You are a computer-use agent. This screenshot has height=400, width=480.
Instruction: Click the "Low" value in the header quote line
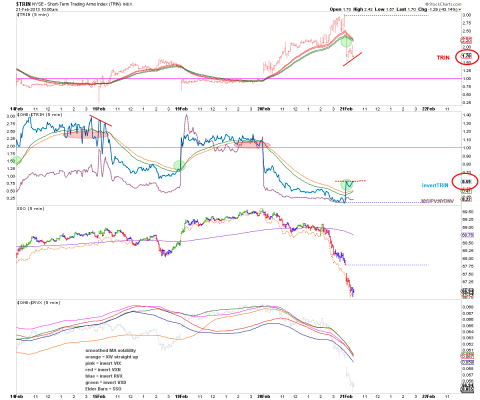click(390, 9)
